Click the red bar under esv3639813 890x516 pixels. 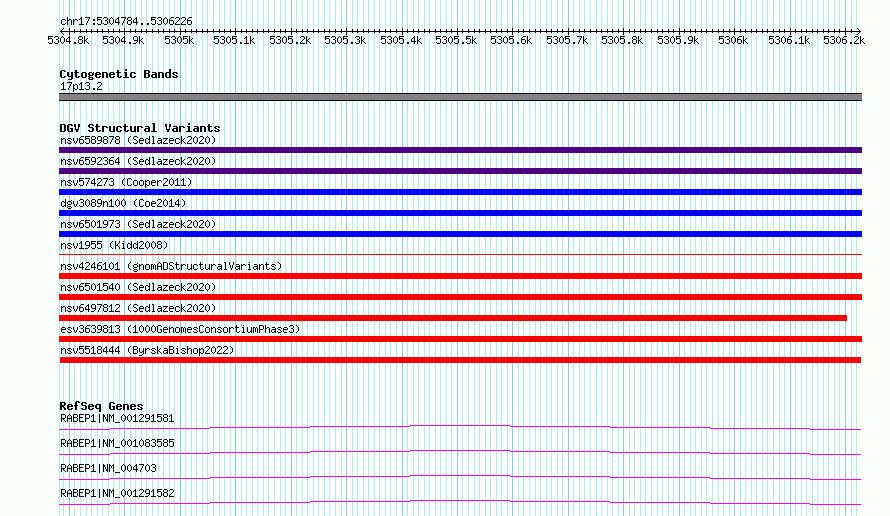click(x=460, y=339)
